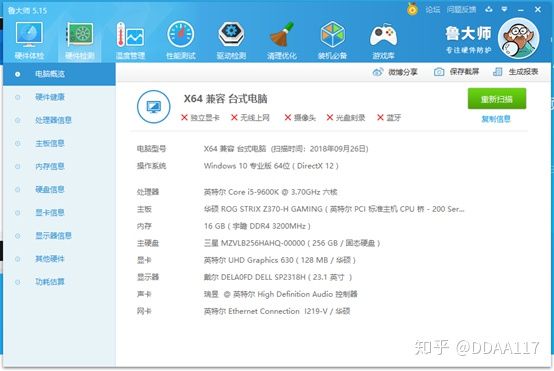Launch the 性能测试 performance benchmark
Viewport: 554px width, 371px height.
pyautogui.click(x=181, y=40)
